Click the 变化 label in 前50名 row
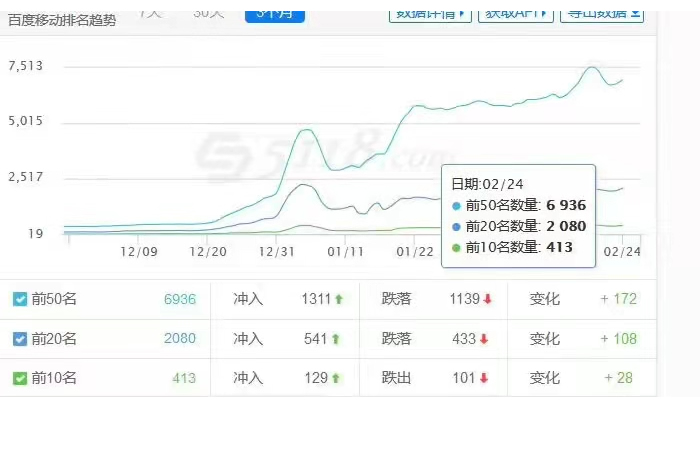 pos(545,299)
